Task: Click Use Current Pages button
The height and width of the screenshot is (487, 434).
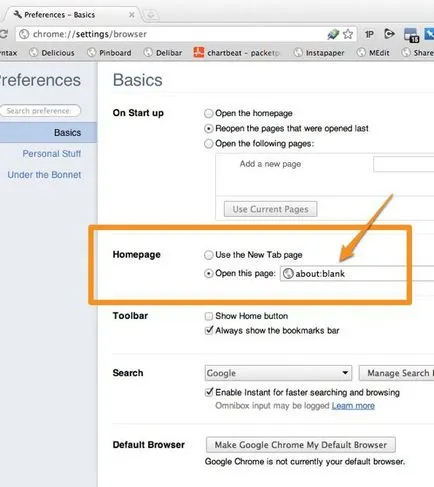Action: point(270,209)
